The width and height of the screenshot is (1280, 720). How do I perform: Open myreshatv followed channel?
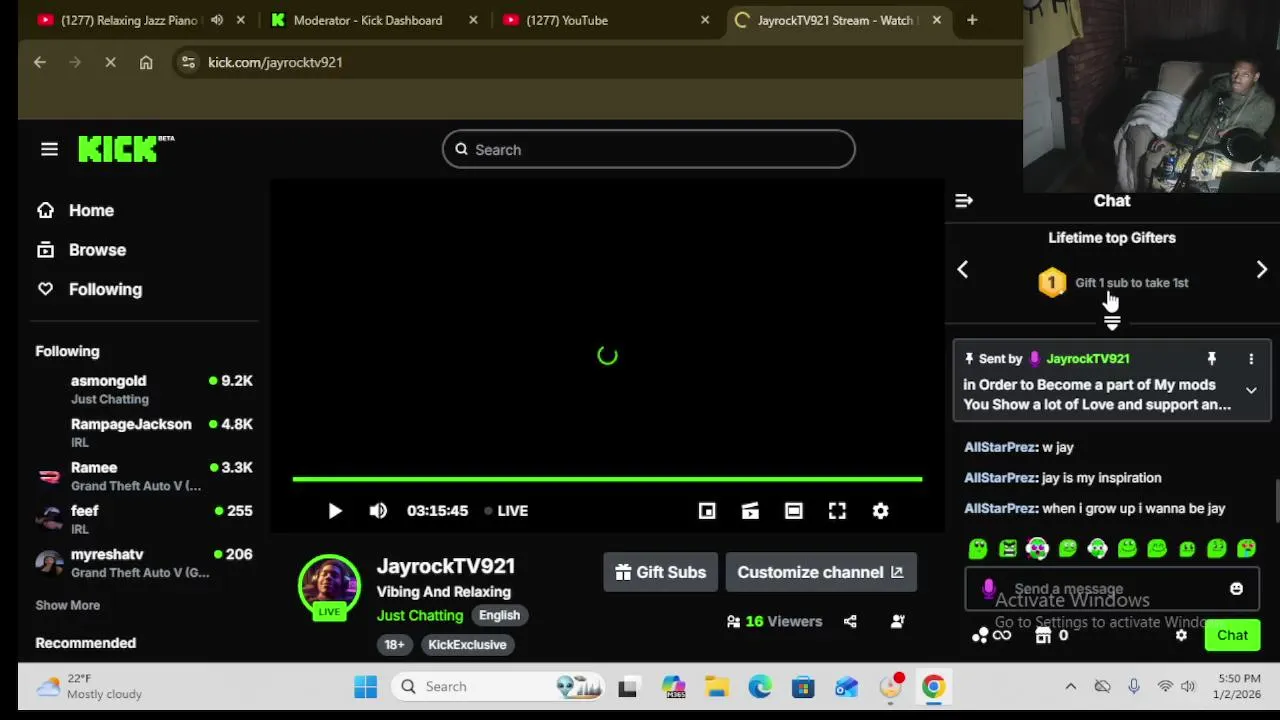144,562
